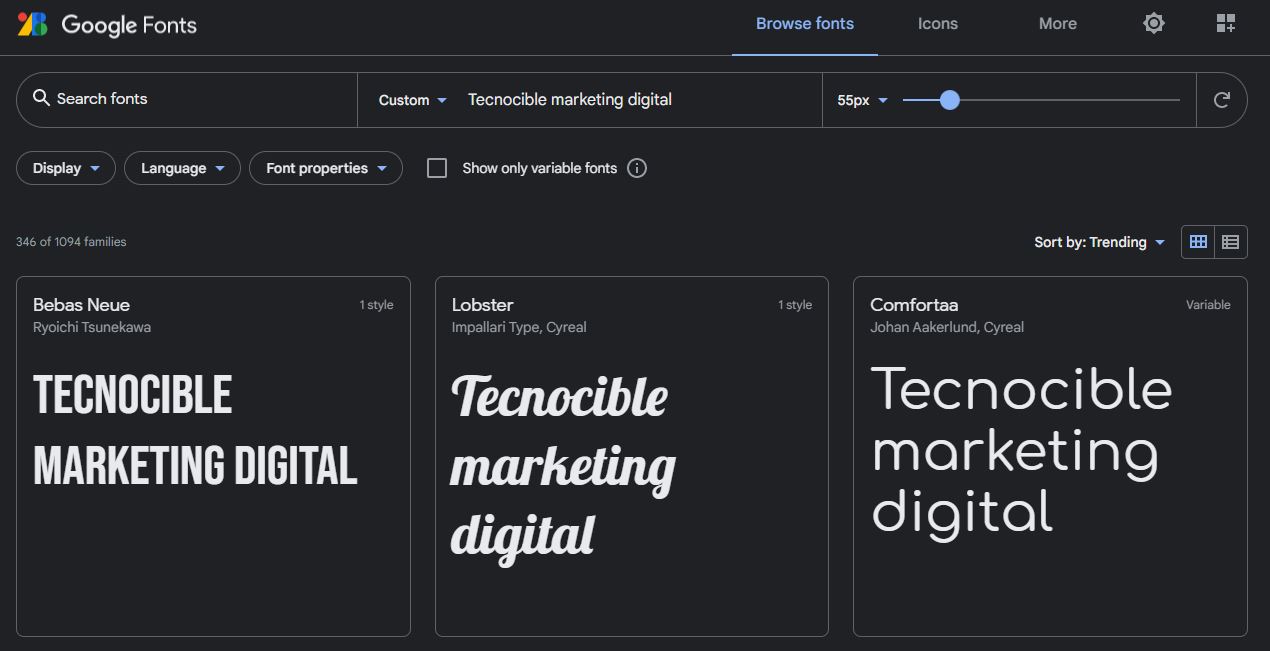1270x651 pixels.
Task: Switch to list view layout
Action: tap(1230, 242)
